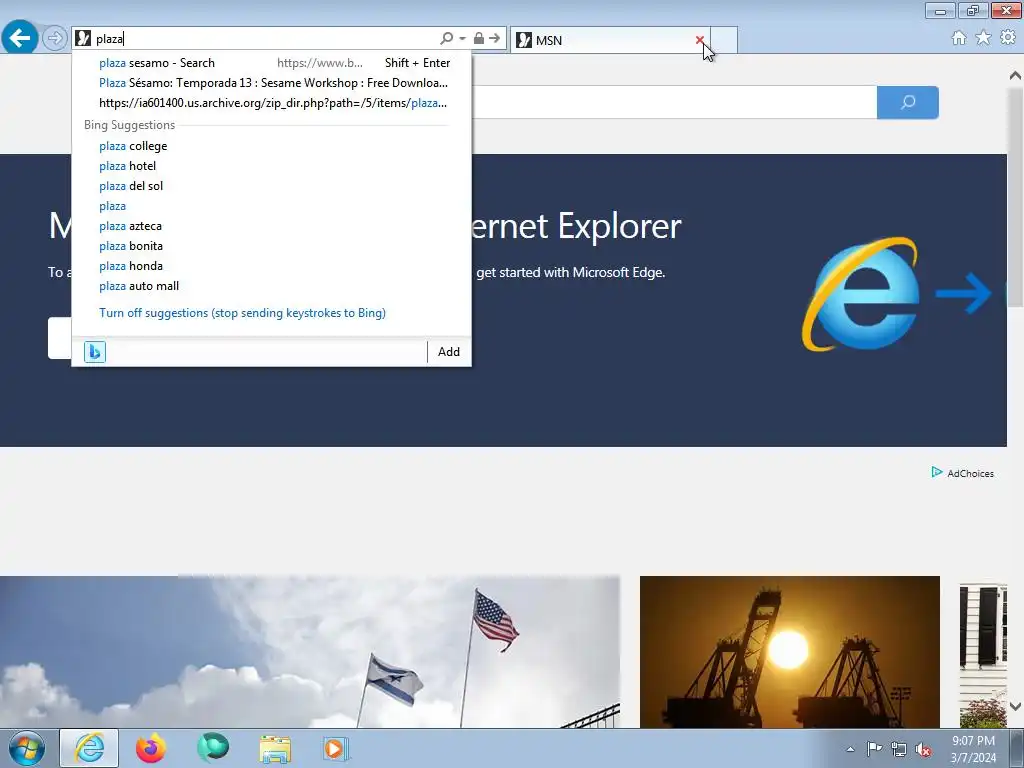Screen dimensions: 1024x768
Task: Click the Show desktop strip
Action: 1017,749
